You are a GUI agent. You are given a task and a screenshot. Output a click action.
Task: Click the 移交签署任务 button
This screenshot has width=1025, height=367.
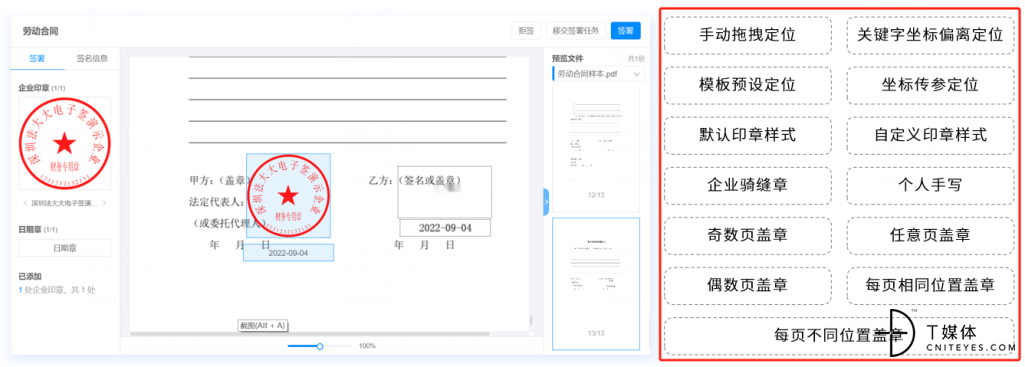click(x=576, y=31)
